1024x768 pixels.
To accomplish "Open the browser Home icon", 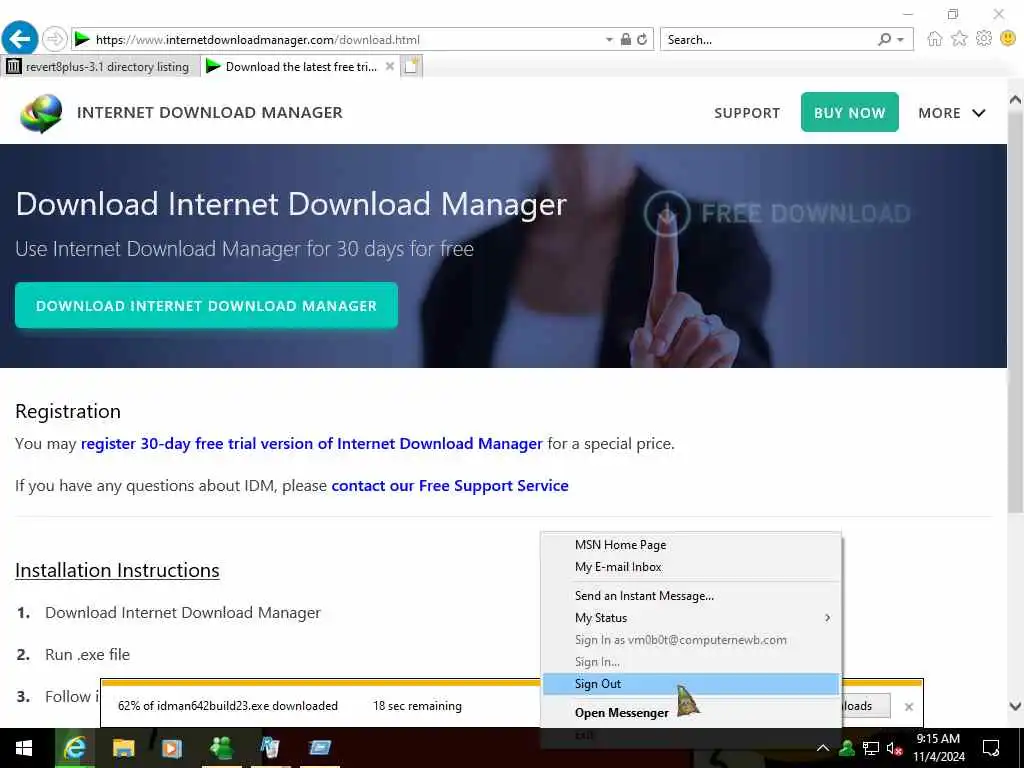I will tap(935, 39).
